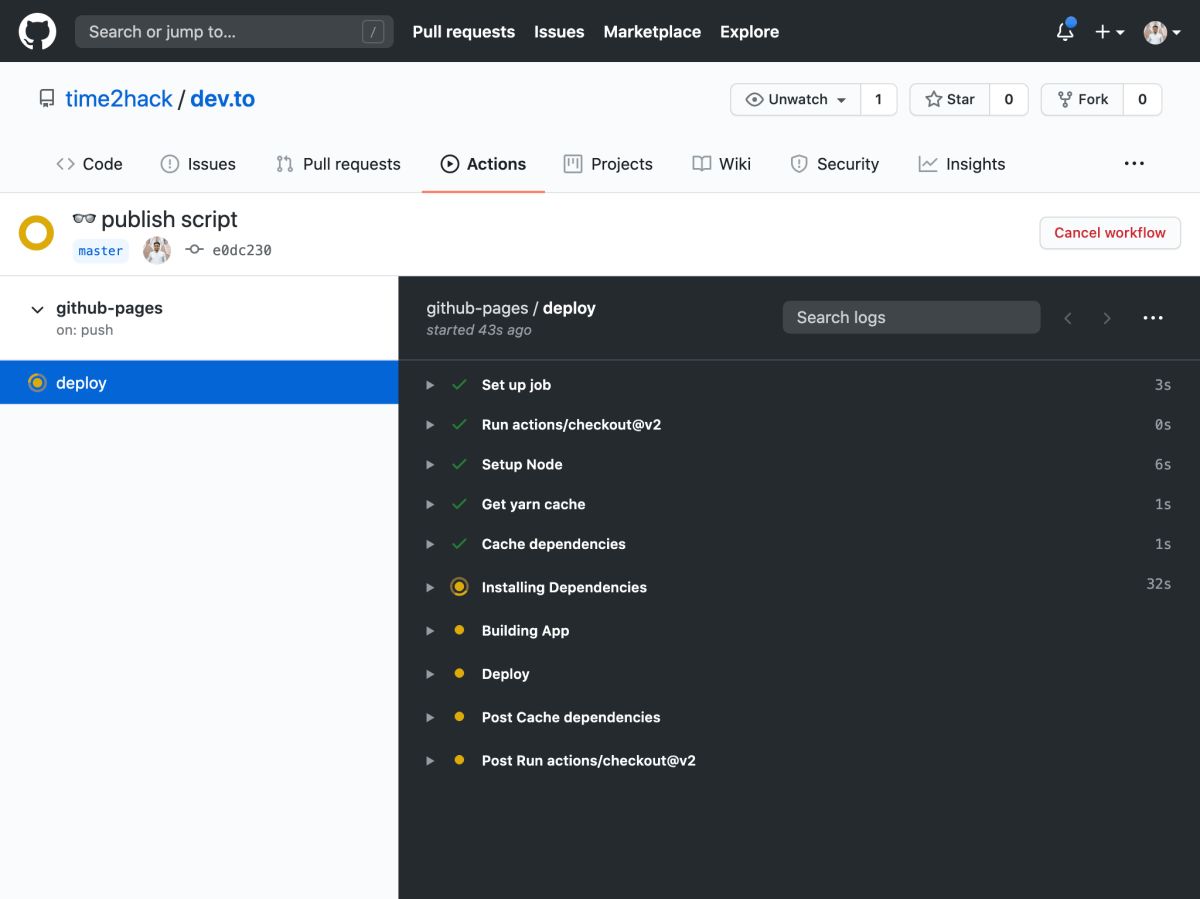The width and height of the screenshot is (1200, 899).
Task: Collapse the github-pages workflow group
Action: coord(37,310)
